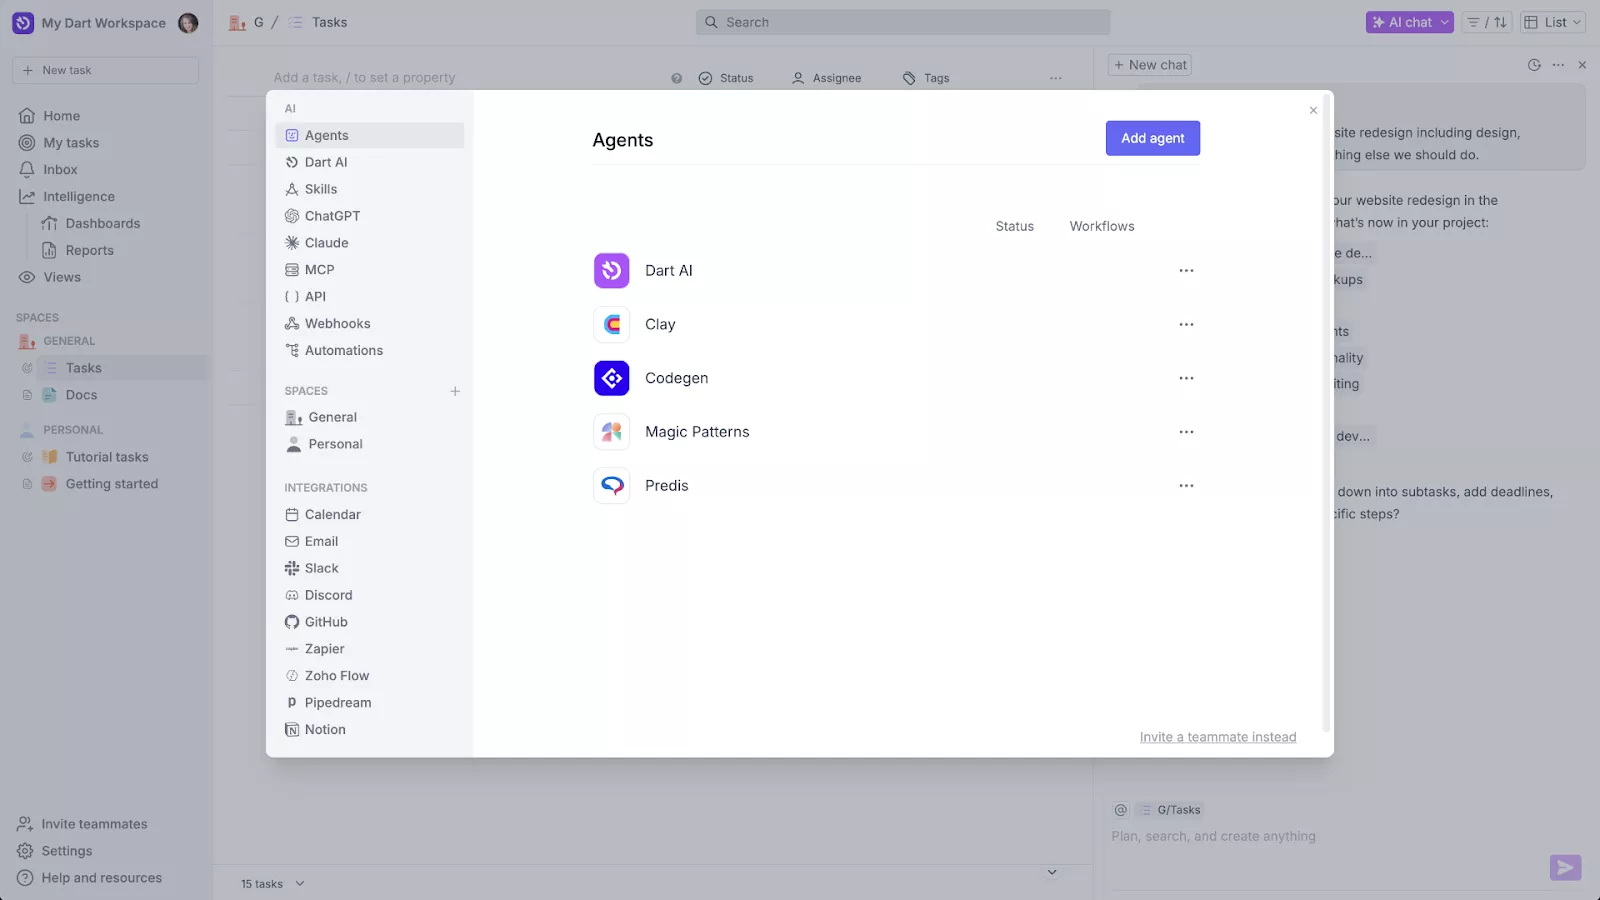Open more options for Clay agent
This screenshot has width=1600, height=900.
[x=1186, y=325]
